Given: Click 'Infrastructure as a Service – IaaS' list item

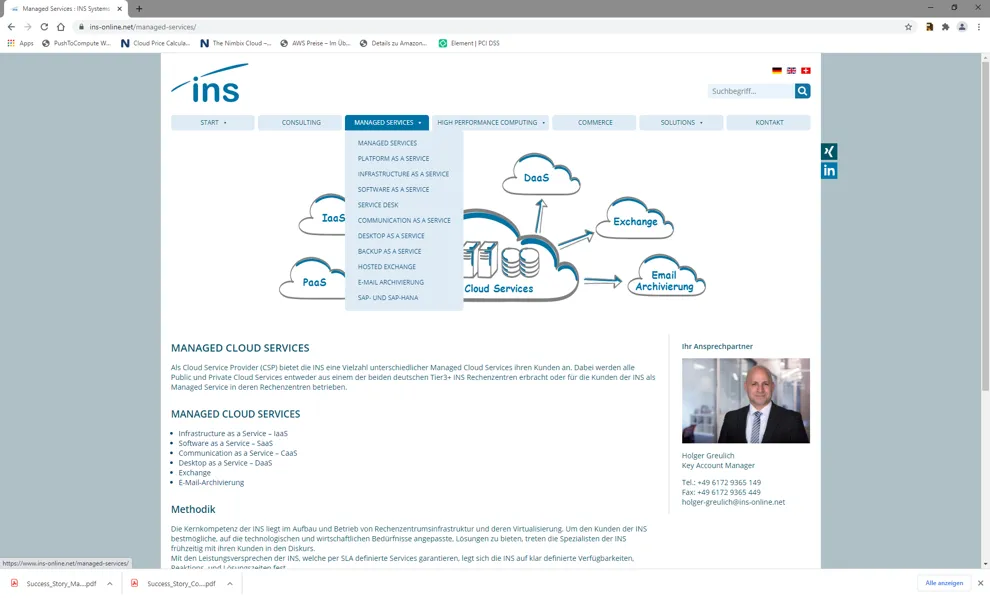Looking at the screenshot, I should coord(233,433).
